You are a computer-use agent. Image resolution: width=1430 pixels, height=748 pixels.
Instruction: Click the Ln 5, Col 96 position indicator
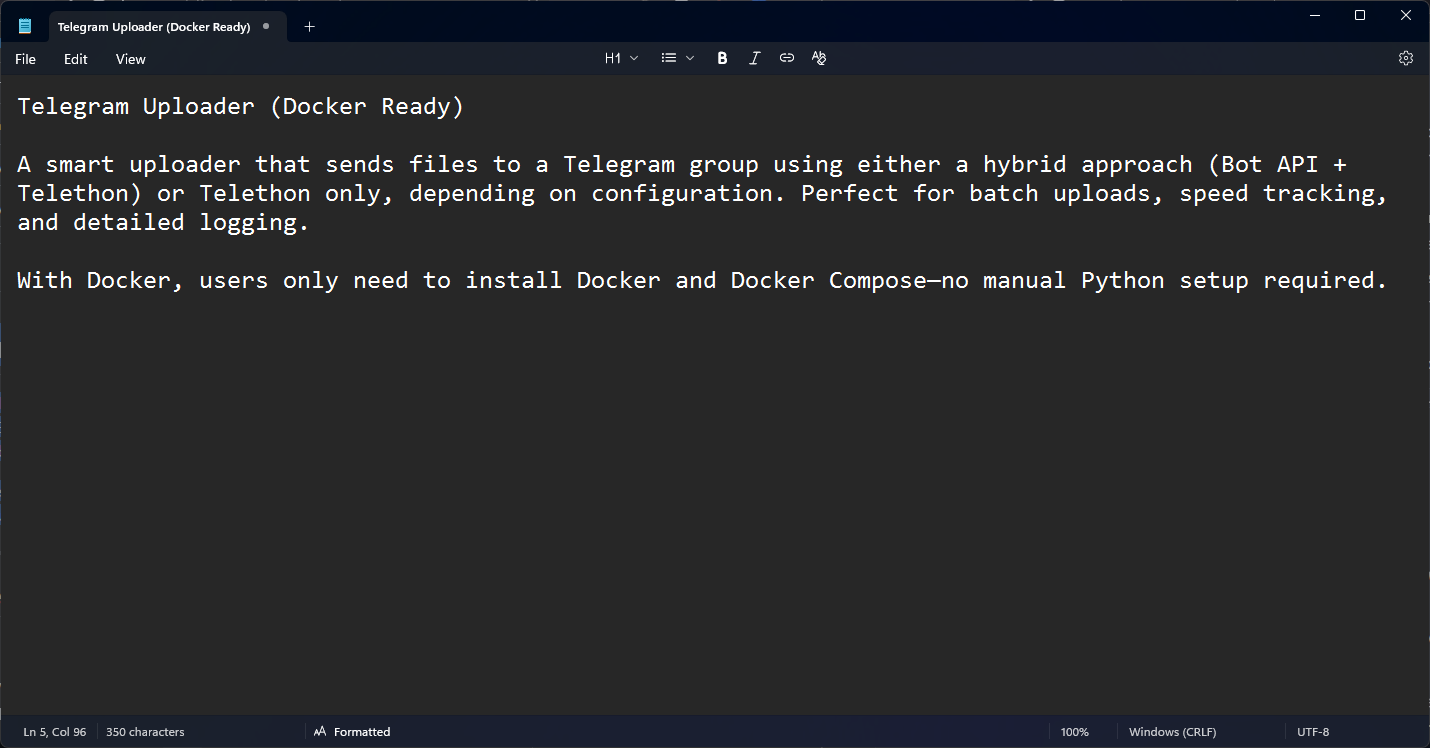(x=55, y=732)
